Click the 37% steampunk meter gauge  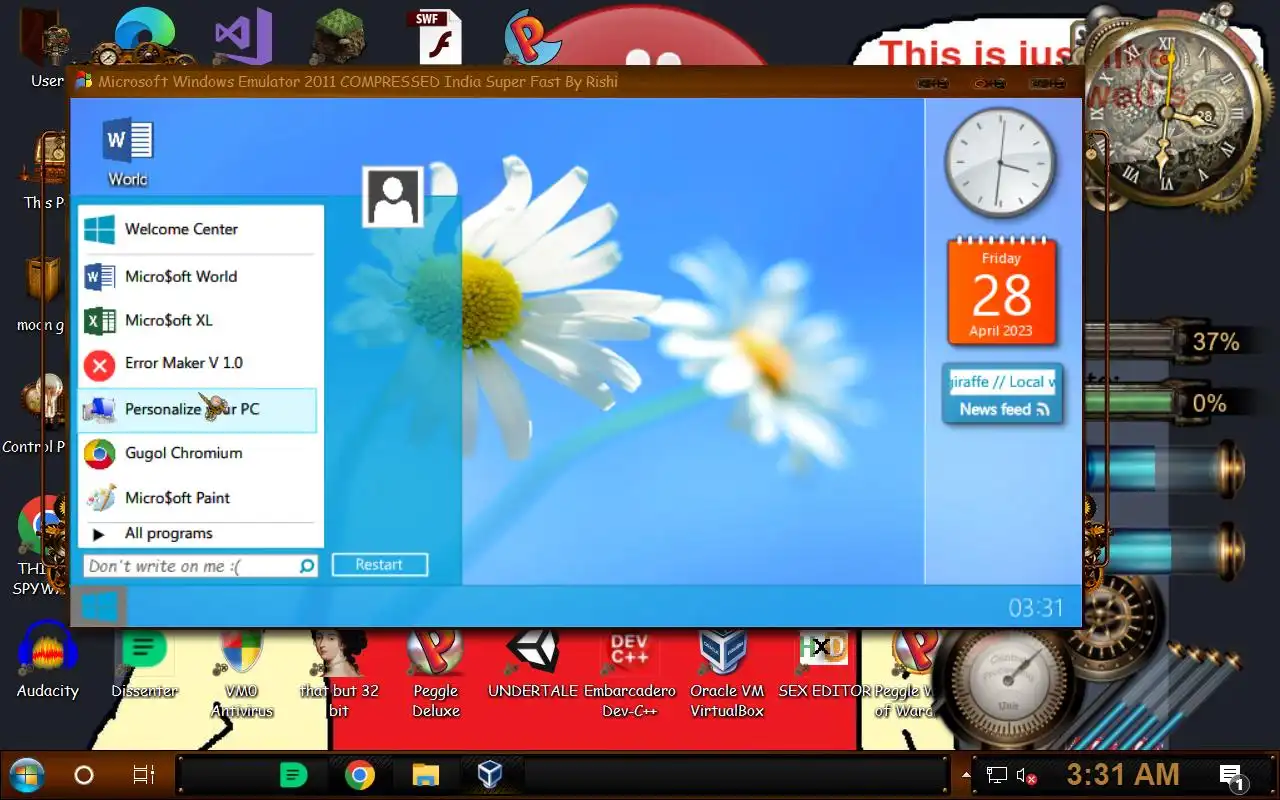click(x=1166, y=342)
